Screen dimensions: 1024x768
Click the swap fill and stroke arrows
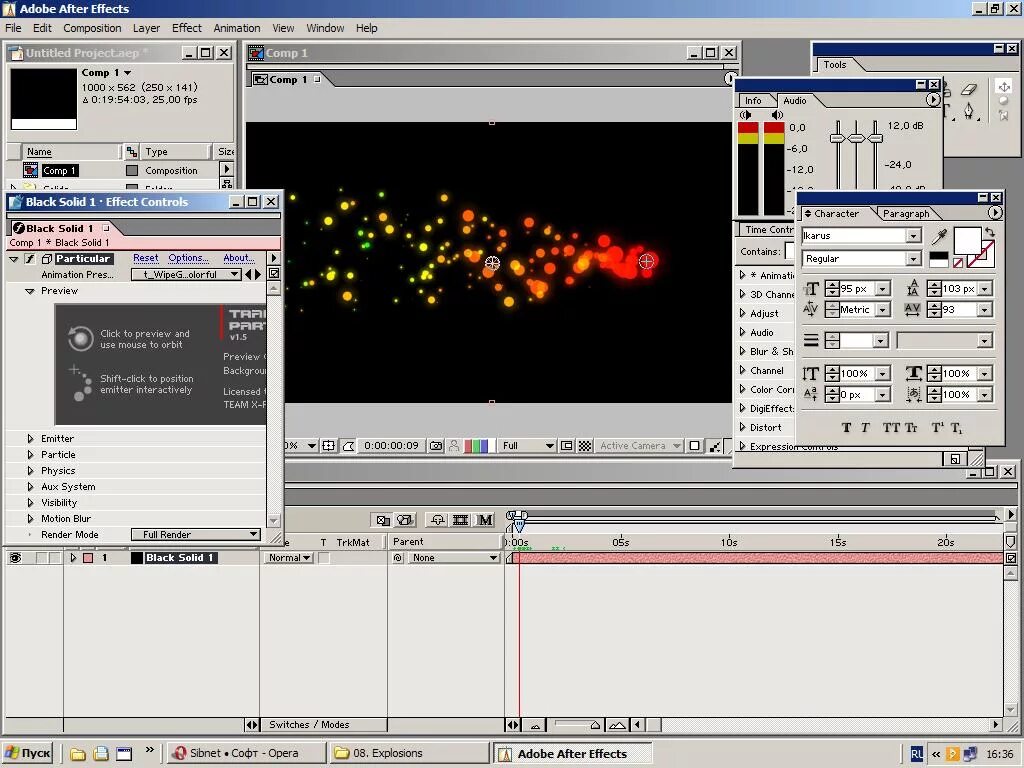(x=989, y=232)
